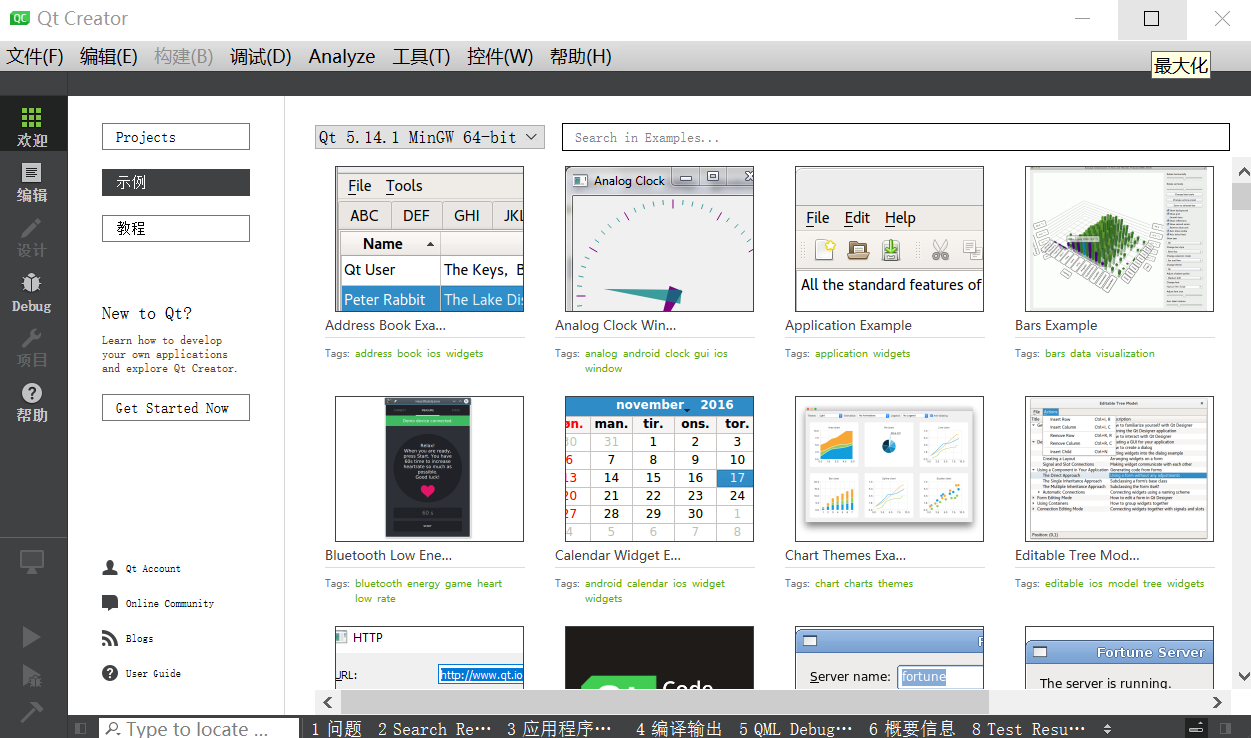Click the kit selector monitor icon
Image resolution: width=1251 pixels, height=738 pixels.
pyautogui.click(x=32, y=562)
